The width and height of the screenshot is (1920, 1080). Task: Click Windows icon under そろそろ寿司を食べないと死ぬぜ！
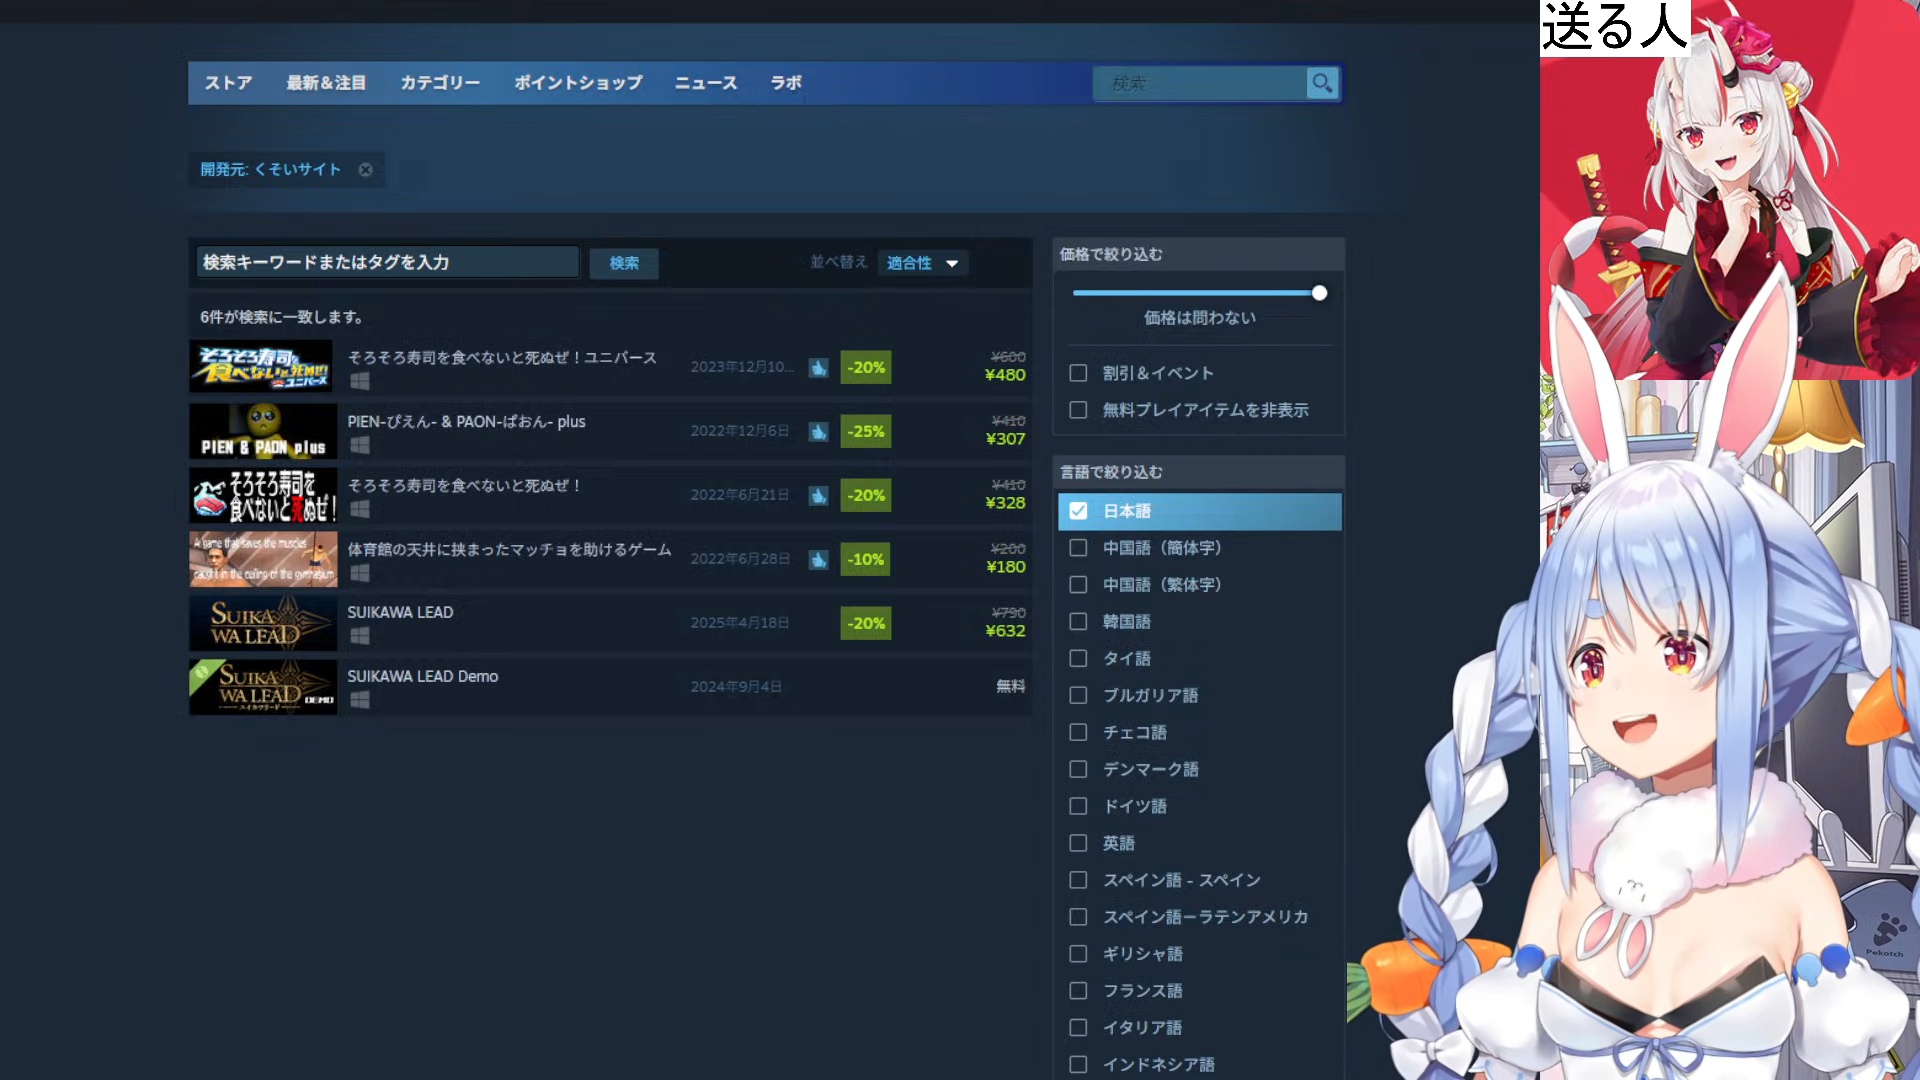coord(360,509)
